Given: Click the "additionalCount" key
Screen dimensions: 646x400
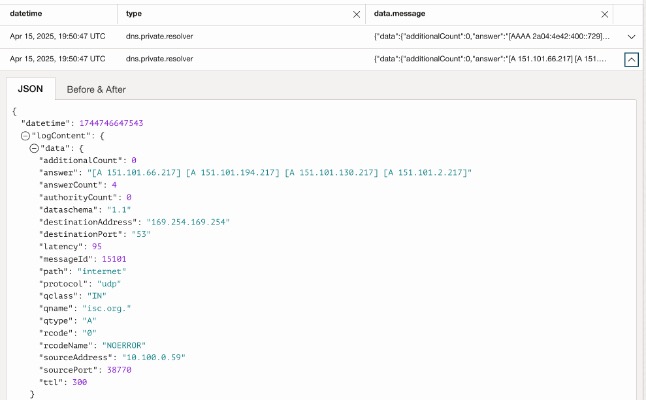Looking at the screenshot, I should click(83, 160).
